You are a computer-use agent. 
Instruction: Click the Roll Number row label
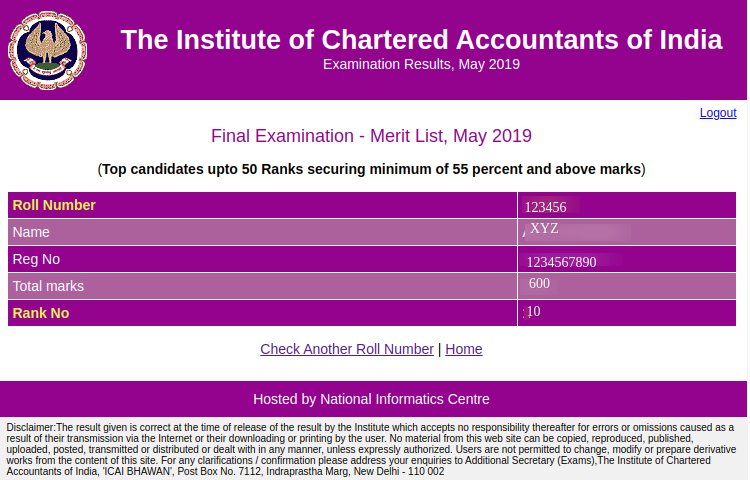click(54, 205)
